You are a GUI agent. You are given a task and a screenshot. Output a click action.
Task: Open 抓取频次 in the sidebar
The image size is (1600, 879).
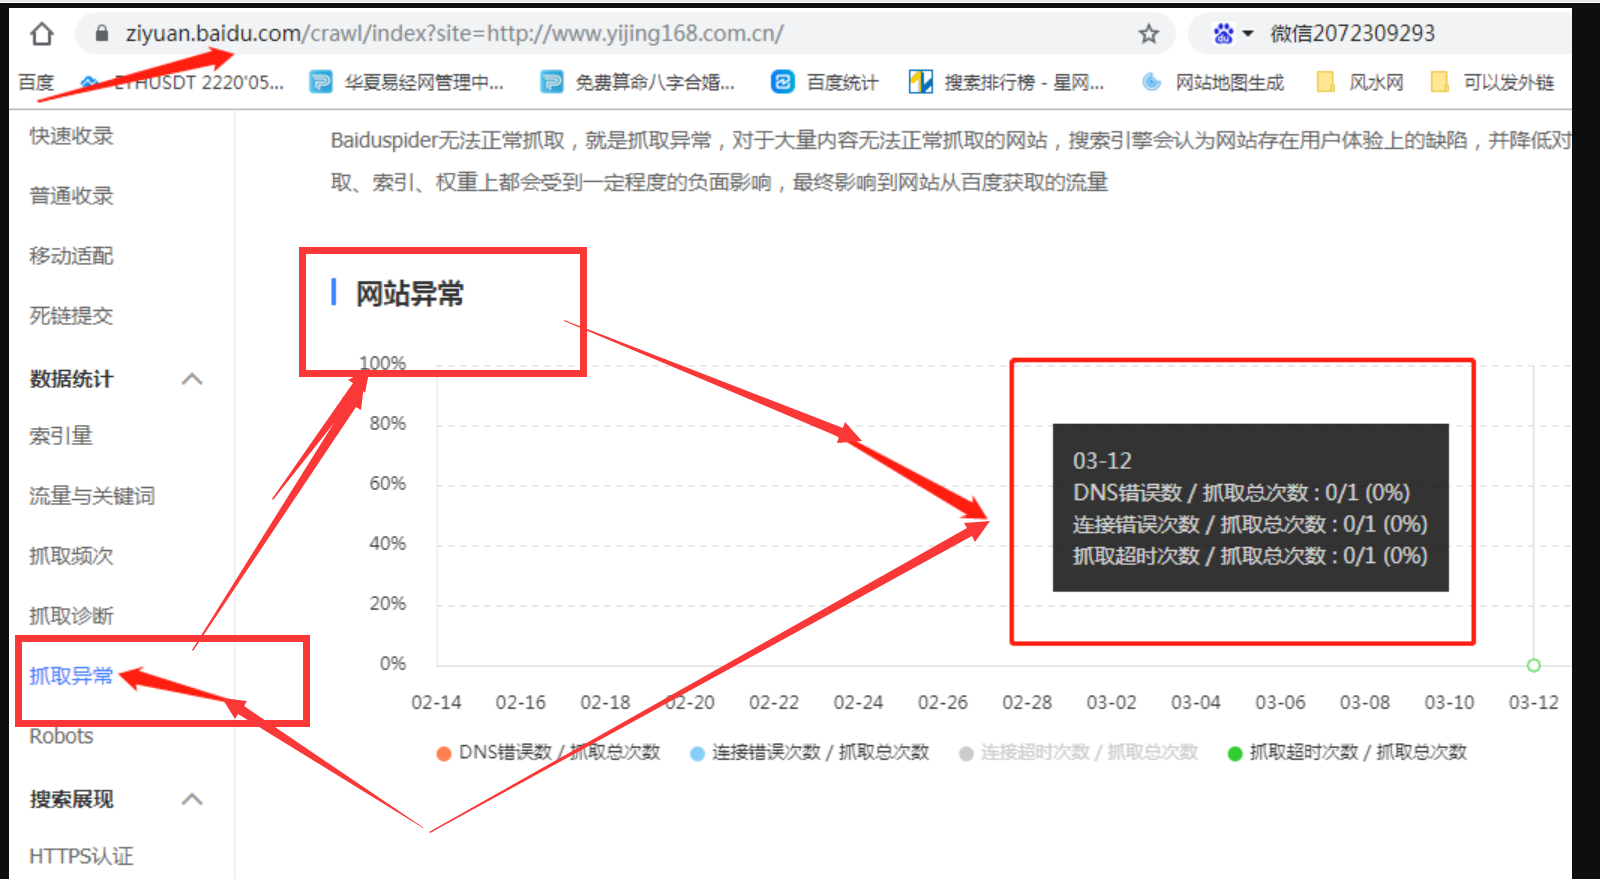pos(71,556)
